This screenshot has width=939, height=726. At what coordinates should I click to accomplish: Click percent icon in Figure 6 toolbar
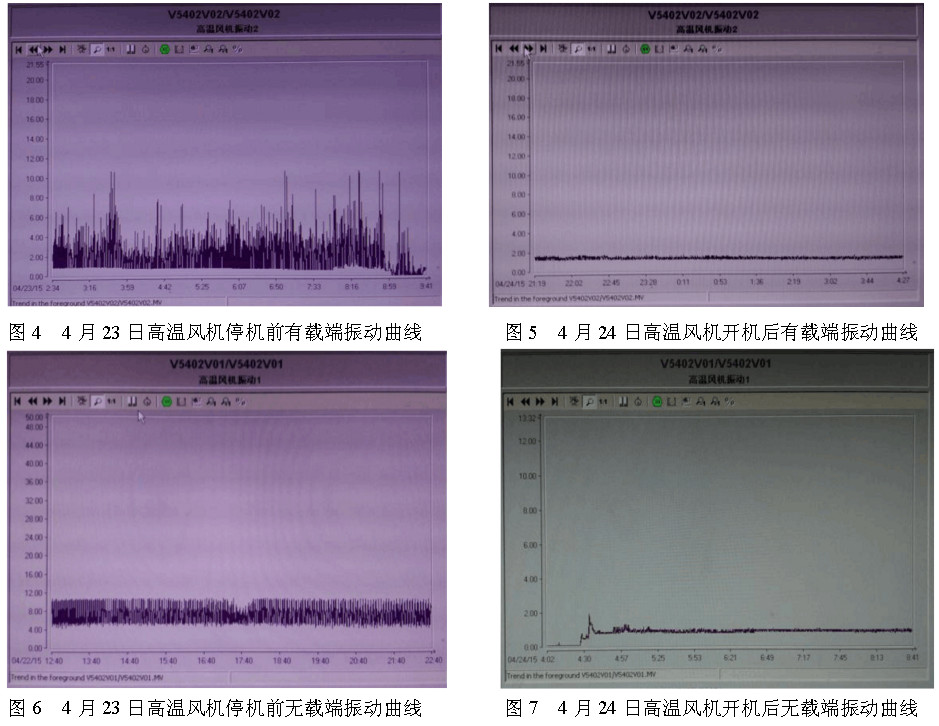[240, 401]
